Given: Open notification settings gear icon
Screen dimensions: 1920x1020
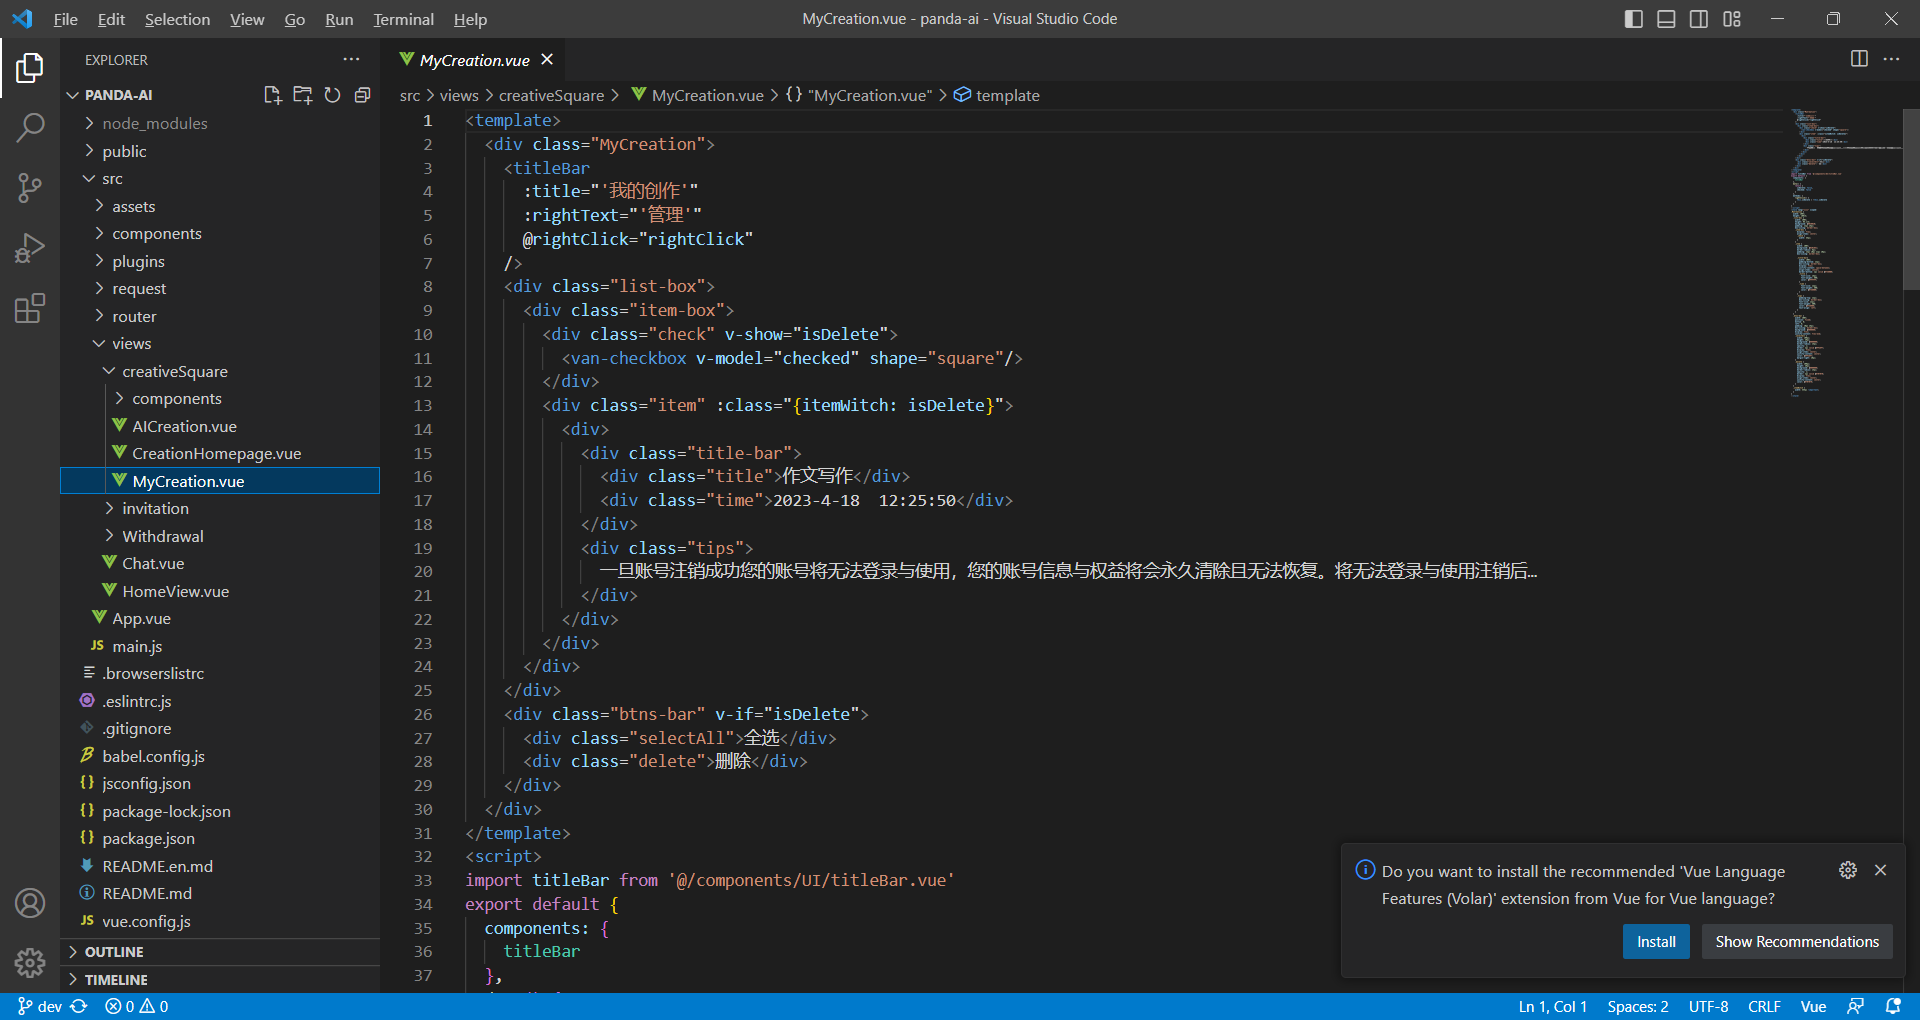Looking at the screenshot, I should [1848, 870].
